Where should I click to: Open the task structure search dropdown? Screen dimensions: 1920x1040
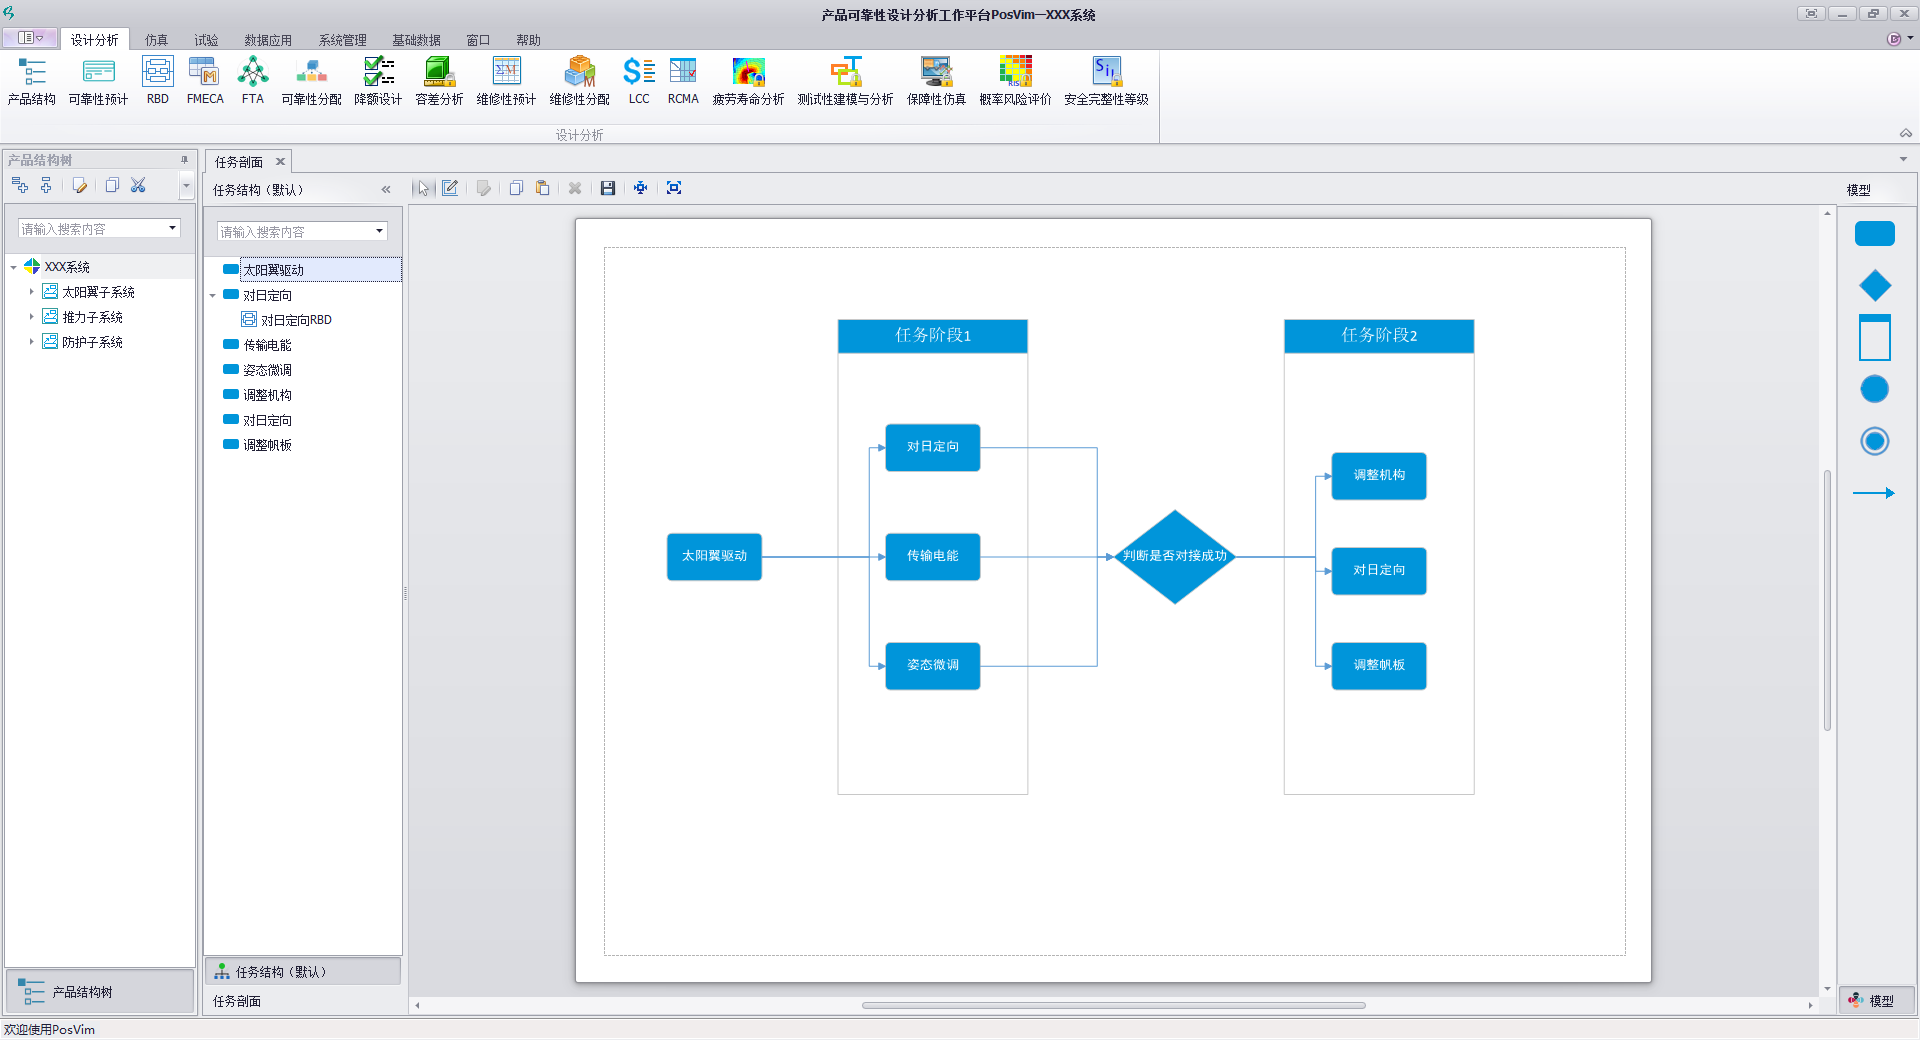[x=379, y=231]
